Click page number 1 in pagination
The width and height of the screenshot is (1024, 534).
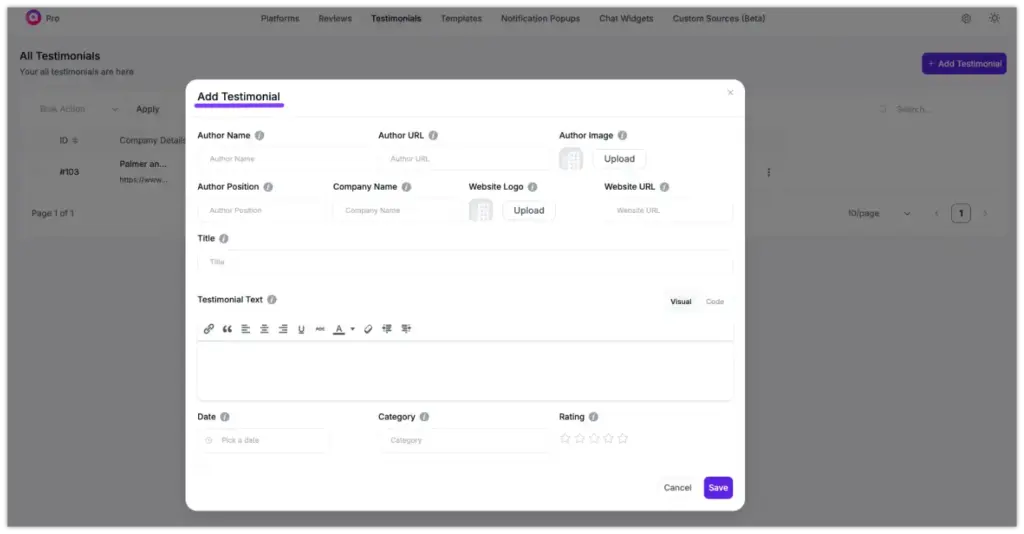pyautogui.click(x=961, y=213)
